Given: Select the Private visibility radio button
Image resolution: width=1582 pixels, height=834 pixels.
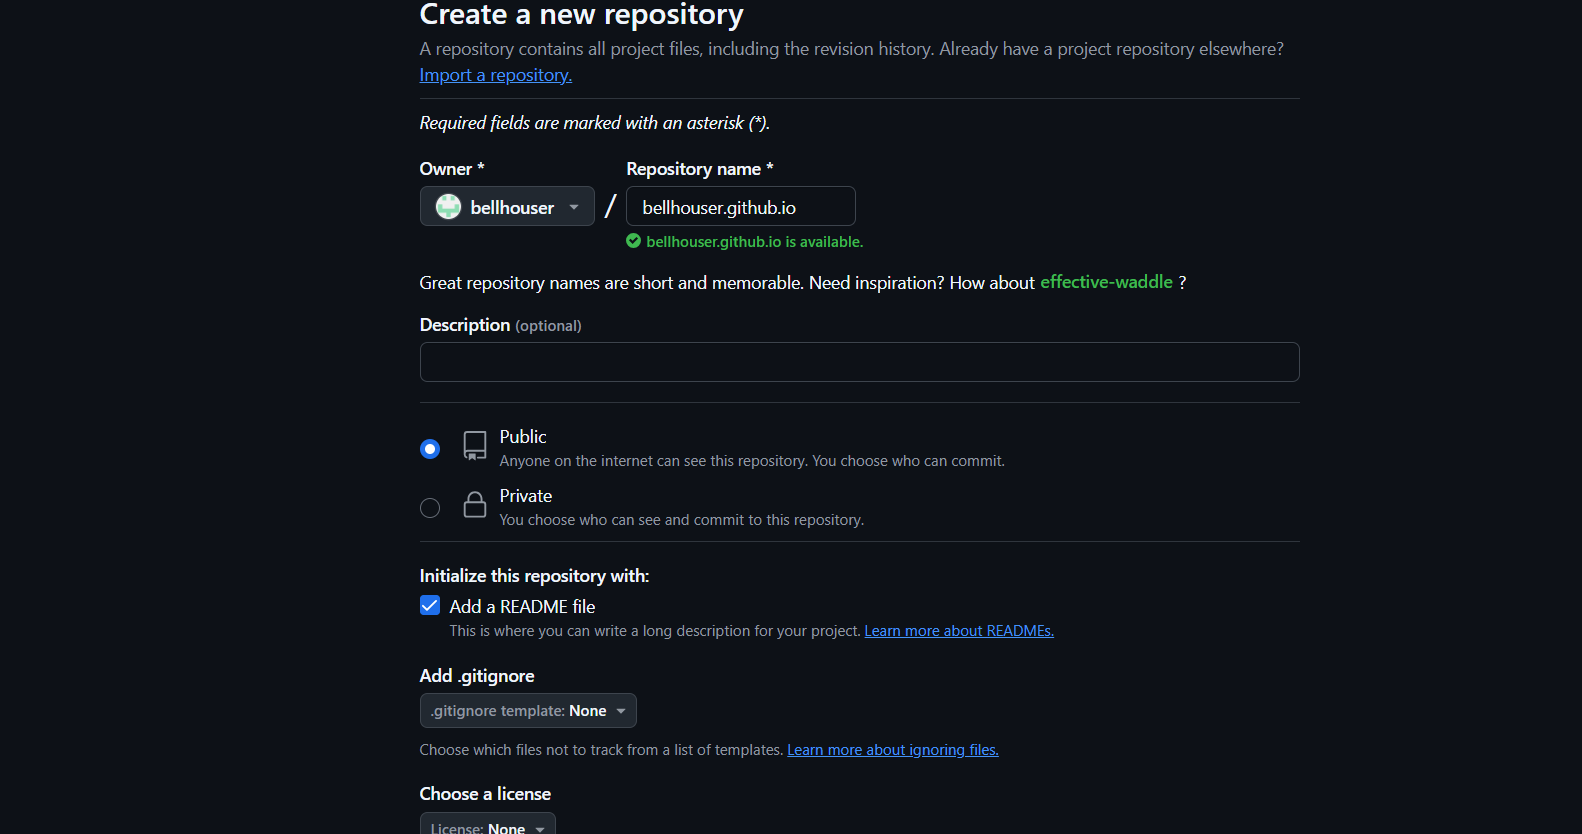Looking at the screenshot, I should point(430,508).
